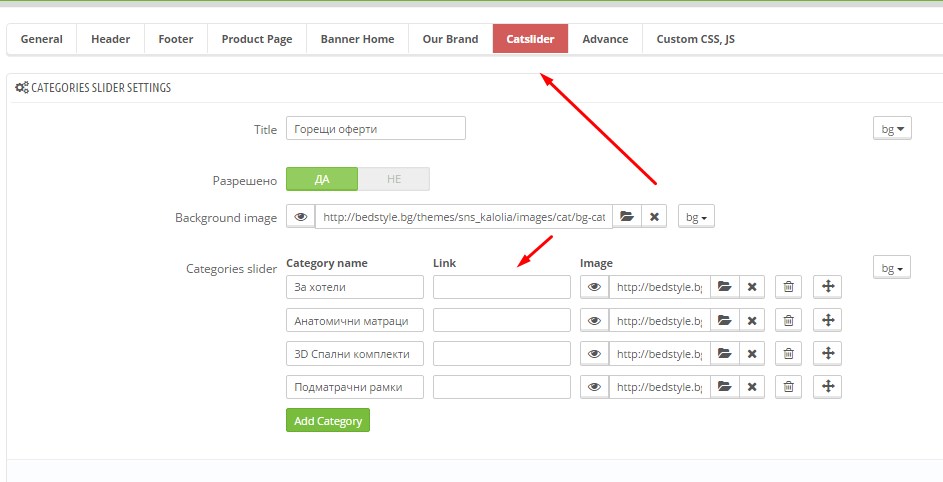This screenshot has width=943, height=482.
Task: Click the Link field for 3D Спални комплекти
Action: 502,353
